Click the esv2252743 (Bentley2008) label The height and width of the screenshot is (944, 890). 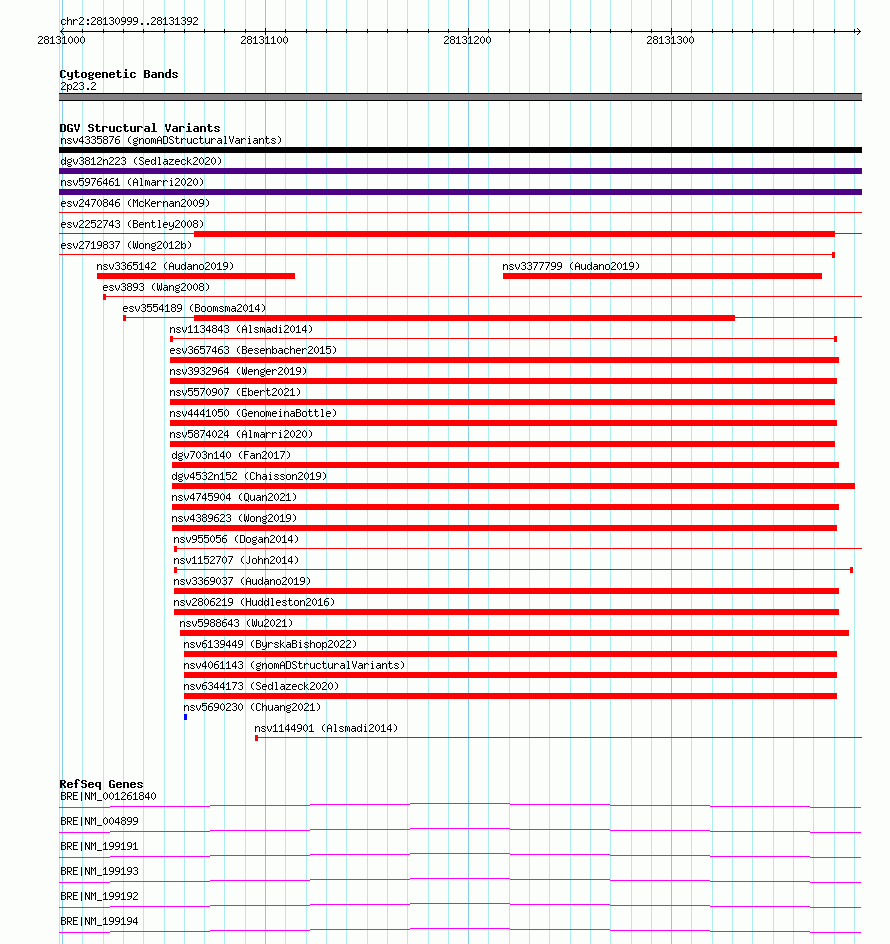click(x=132, y=225)
